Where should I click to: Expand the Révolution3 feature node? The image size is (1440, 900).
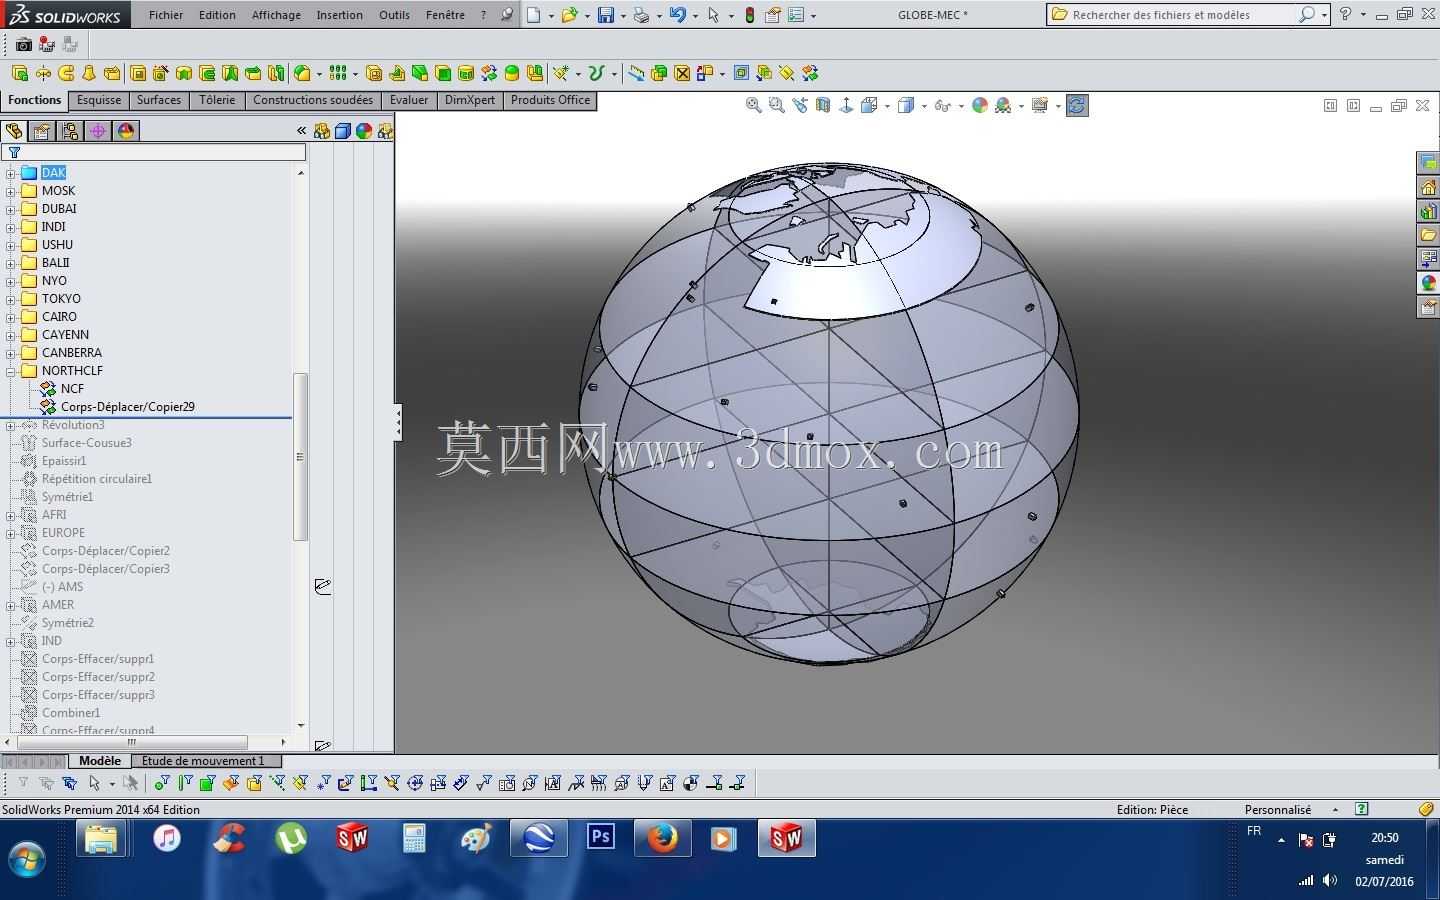11,425
